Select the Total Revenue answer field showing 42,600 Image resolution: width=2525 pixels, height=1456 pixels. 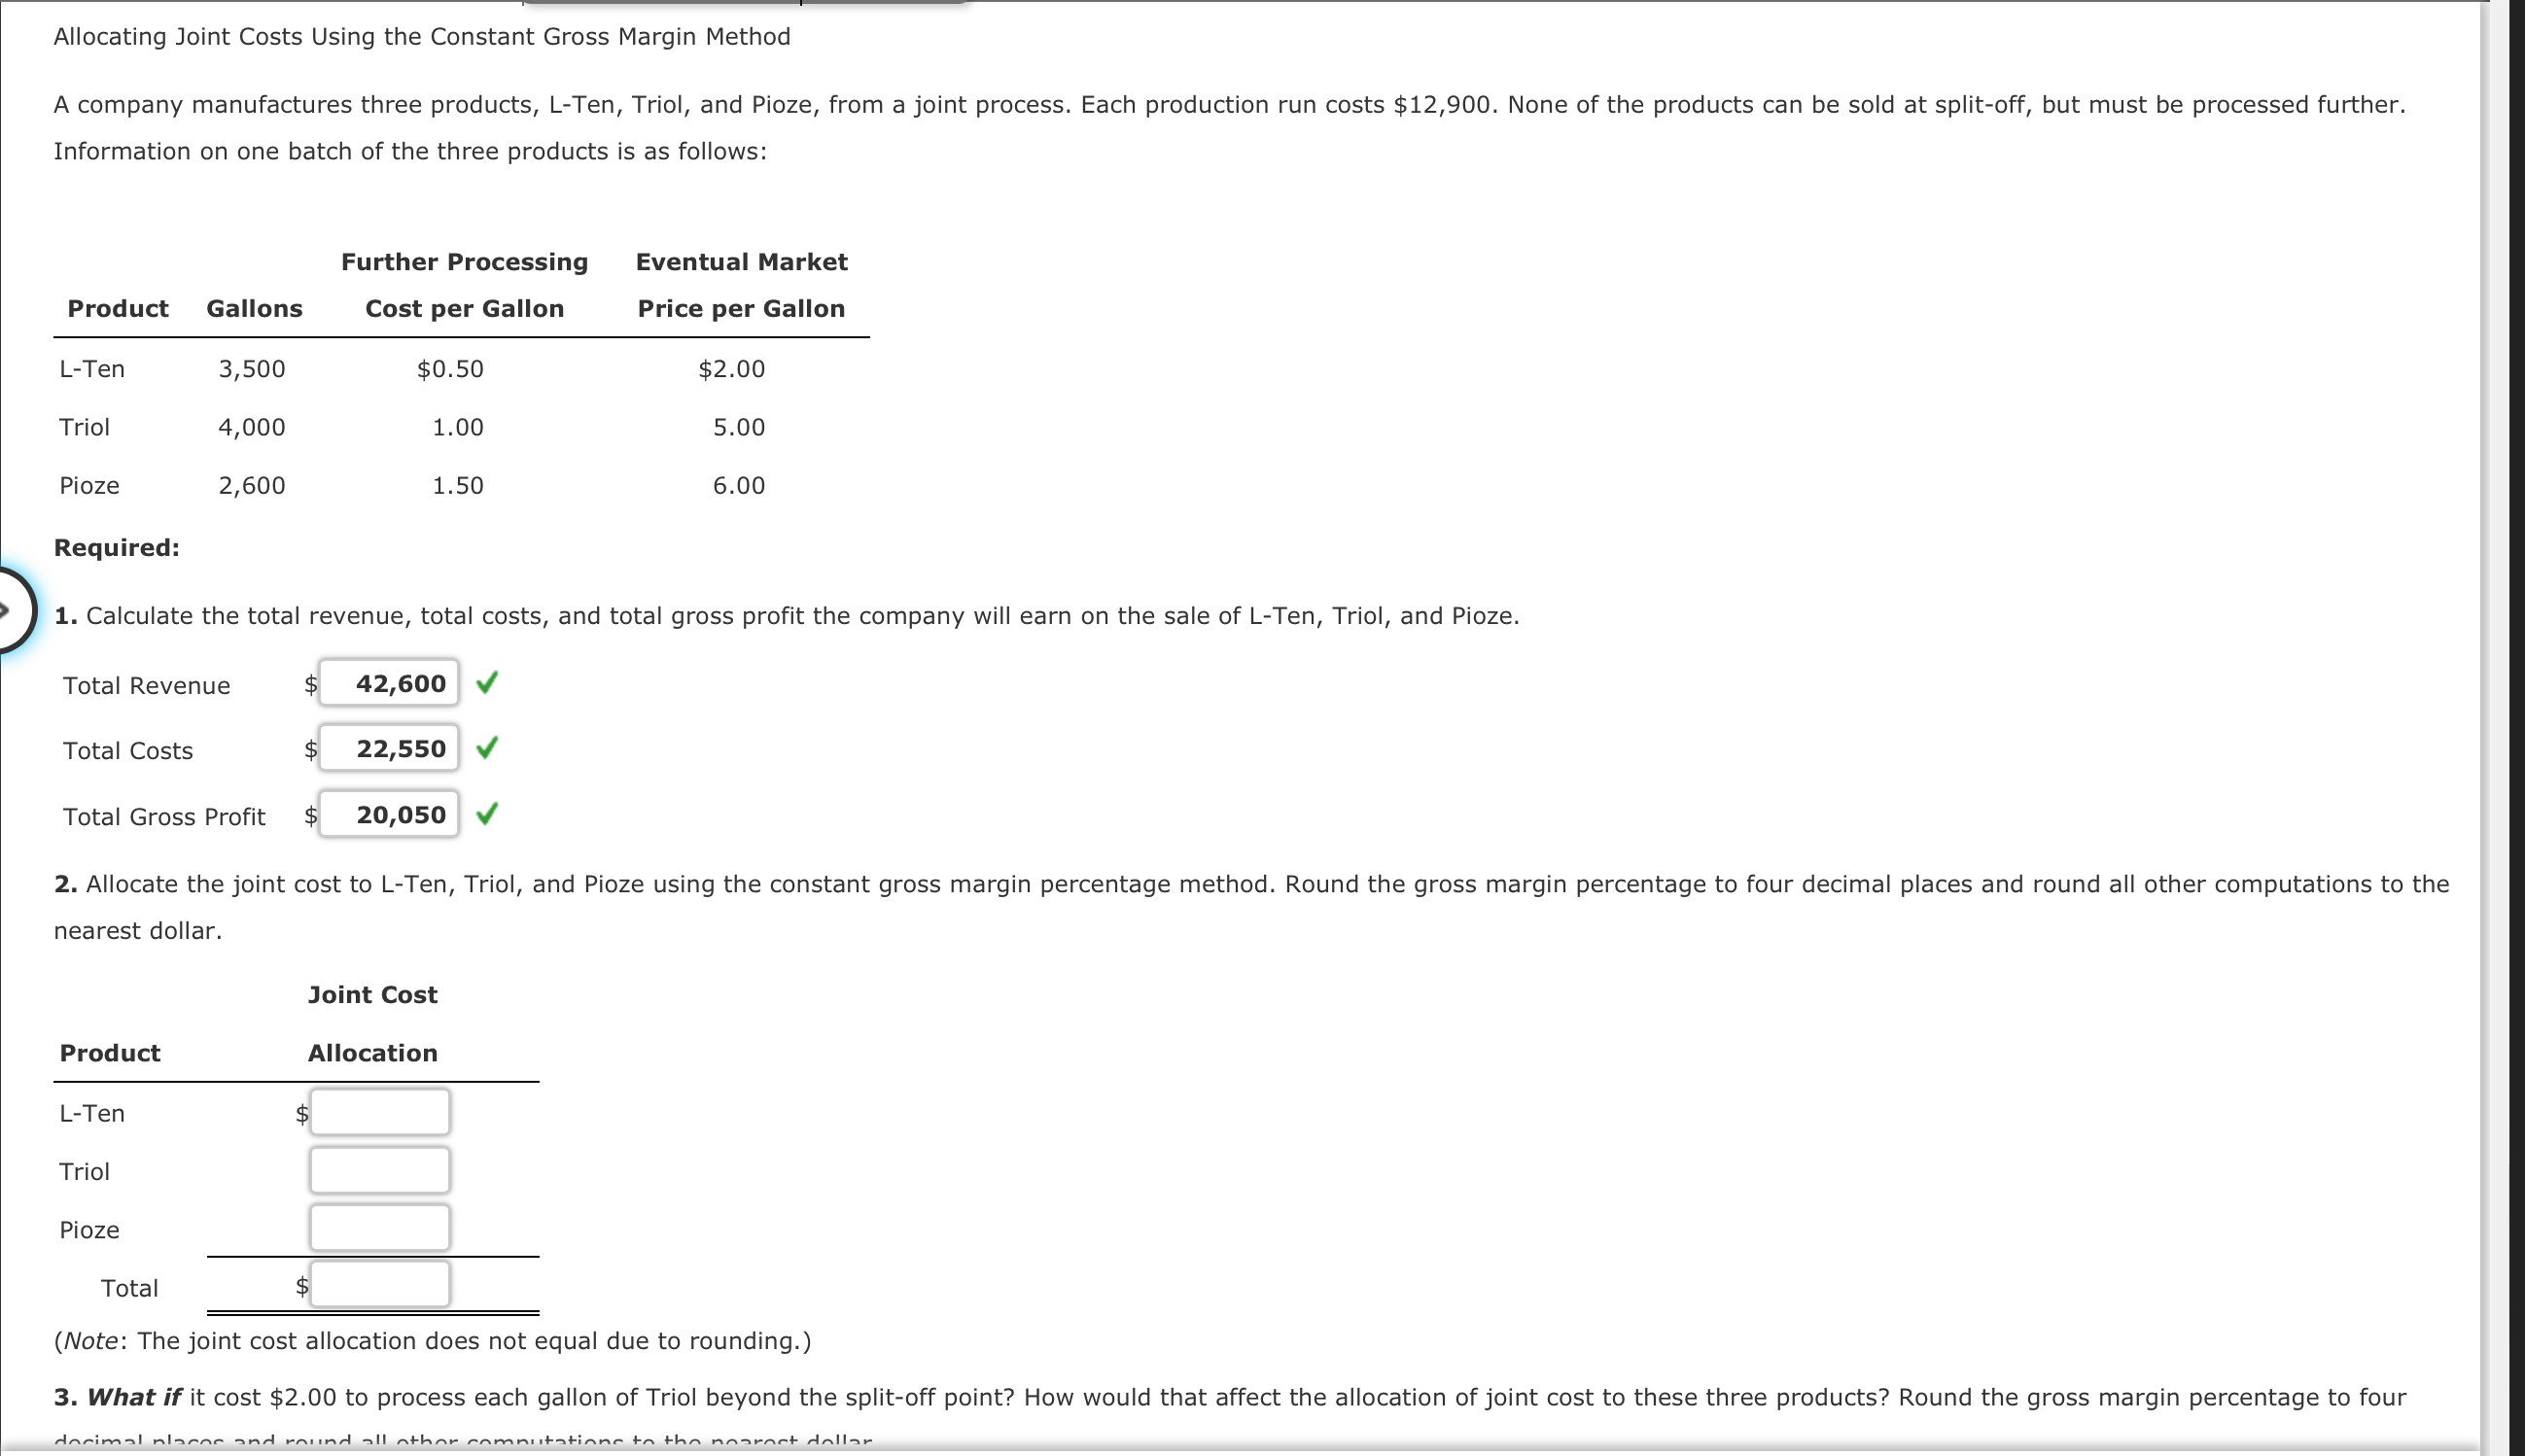(x=390, y=684)
